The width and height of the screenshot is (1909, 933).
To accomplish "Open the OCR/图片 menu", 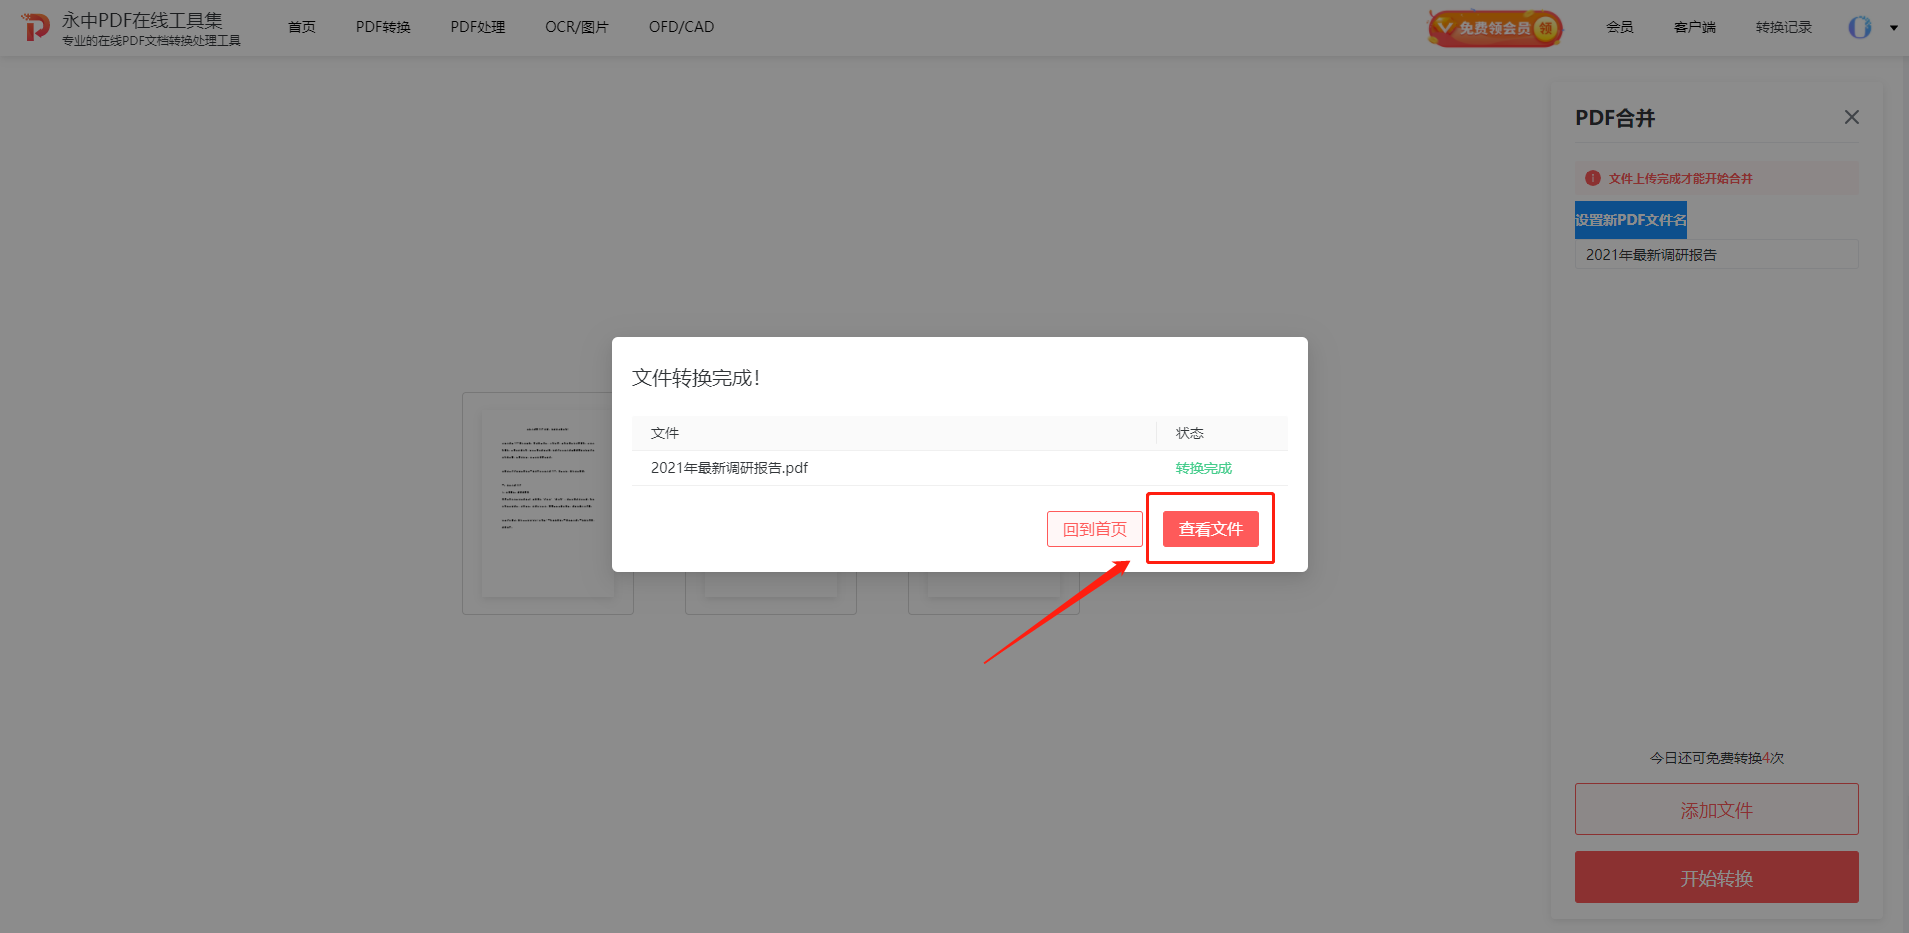I will pyautogui.click(x=577, y=27).
